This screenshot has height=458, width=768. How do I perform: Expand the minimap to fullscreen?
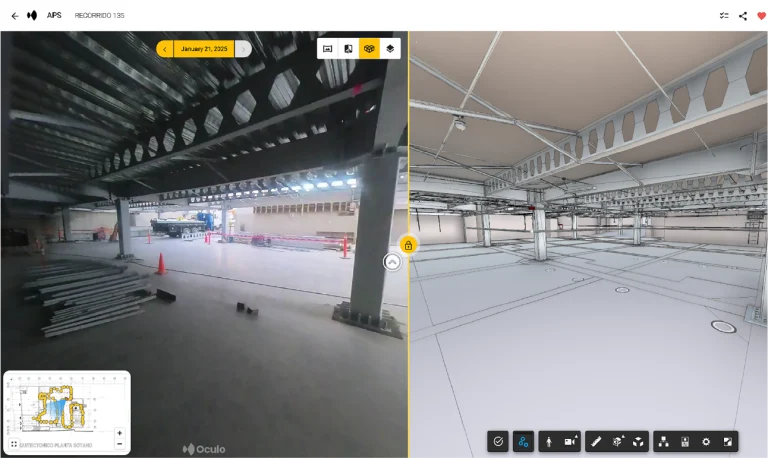pos(14,444)
